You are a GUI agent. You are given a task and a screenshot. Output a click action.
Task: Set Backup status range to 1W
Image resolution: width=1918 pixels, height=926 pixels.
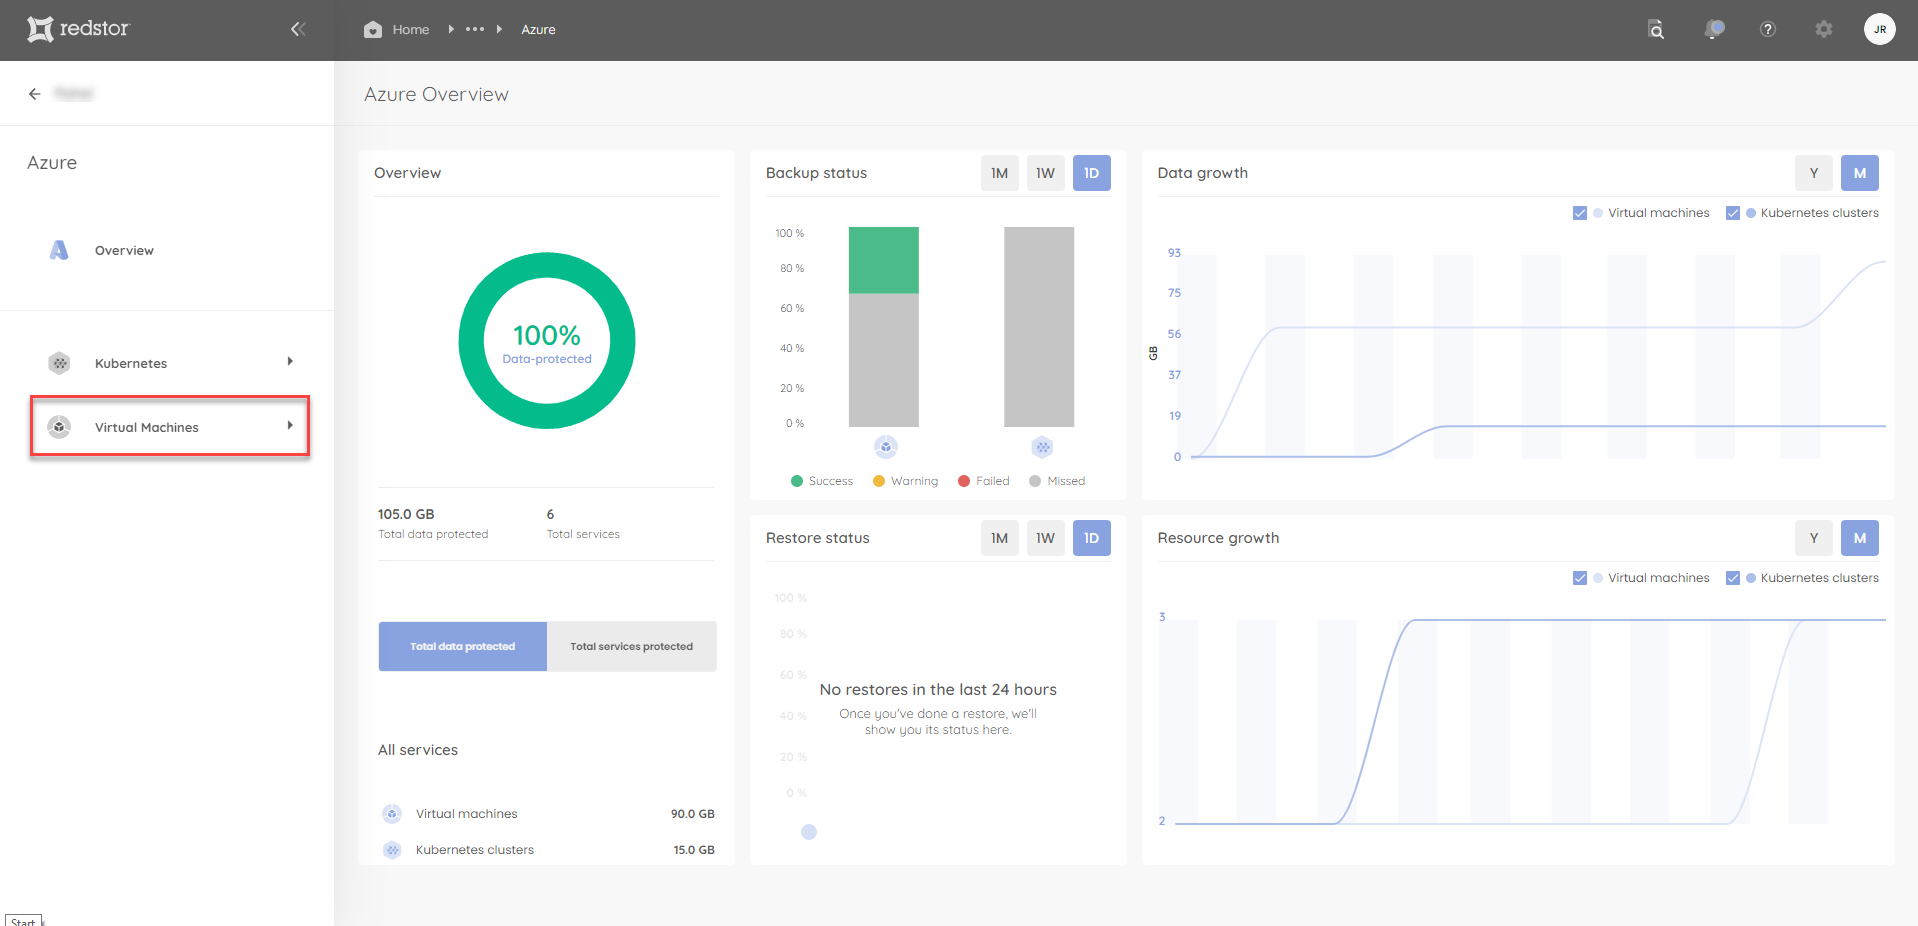[x=1046, y=173]
